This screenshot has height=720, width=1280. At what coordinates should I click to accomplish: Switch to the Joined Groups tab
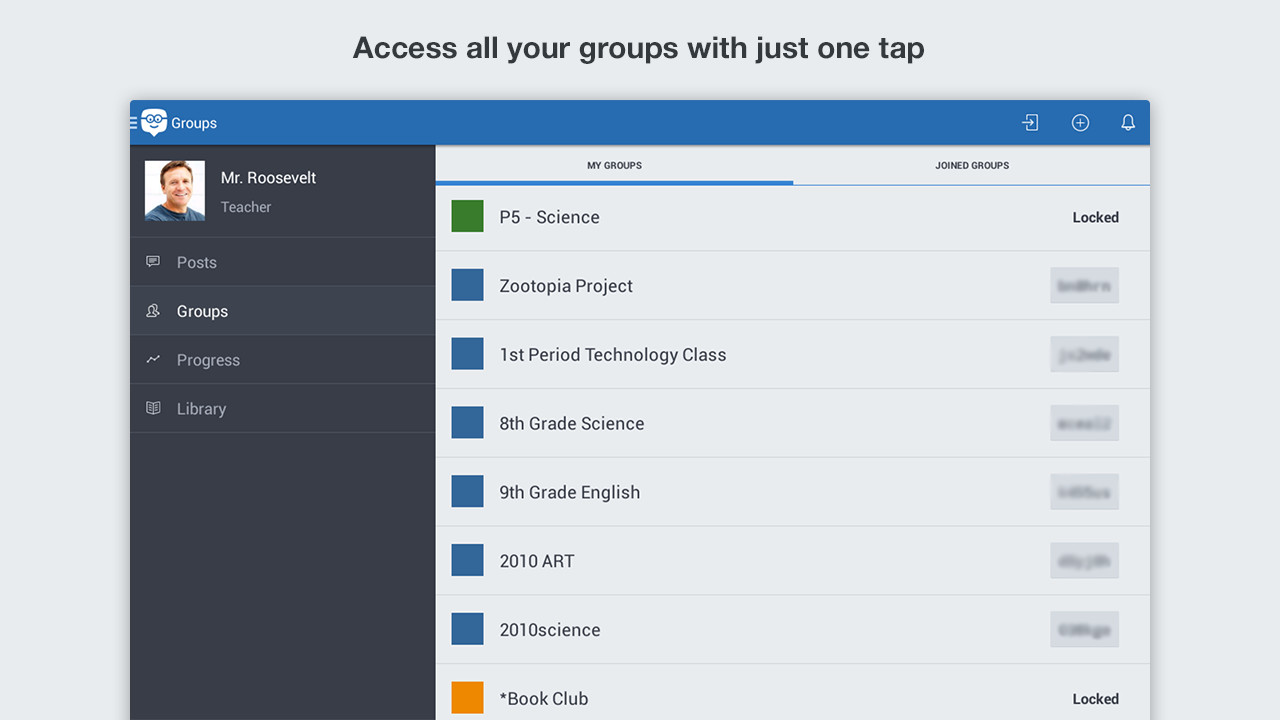(x=971, y=165)
